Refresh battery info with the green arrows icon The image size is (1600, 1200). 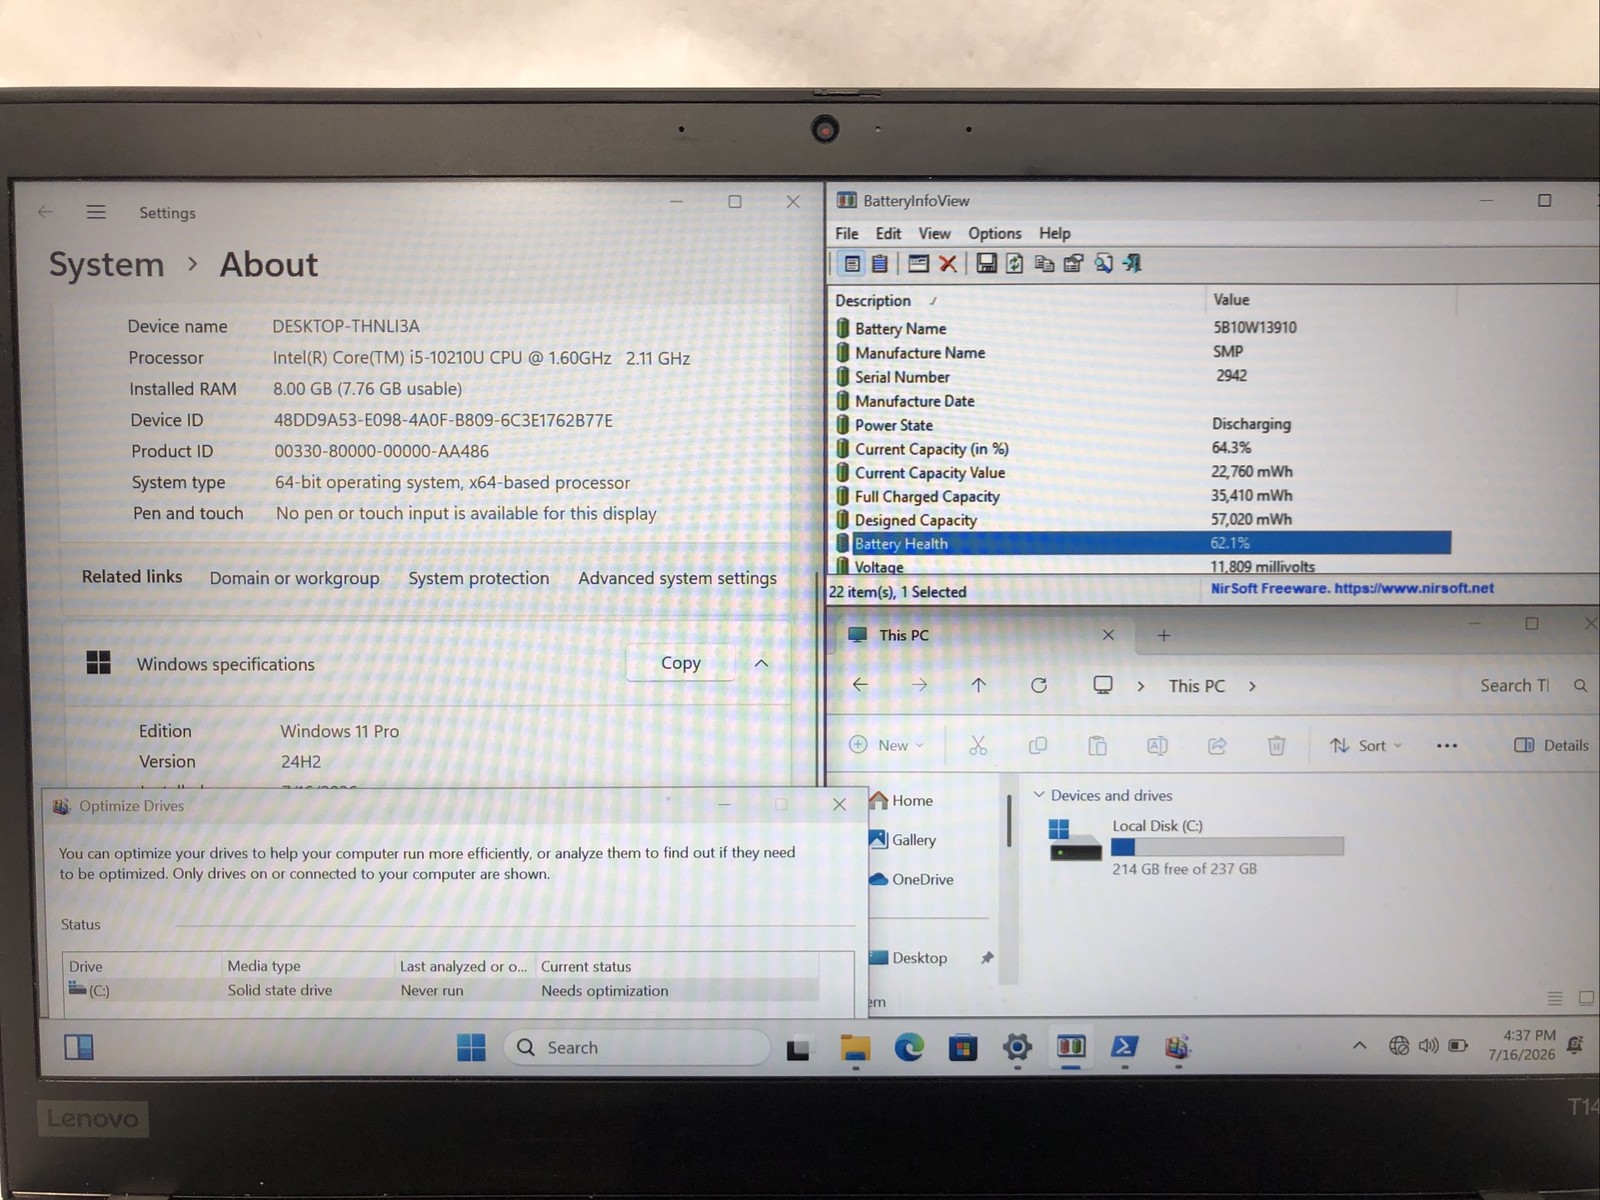point(1014,264)
